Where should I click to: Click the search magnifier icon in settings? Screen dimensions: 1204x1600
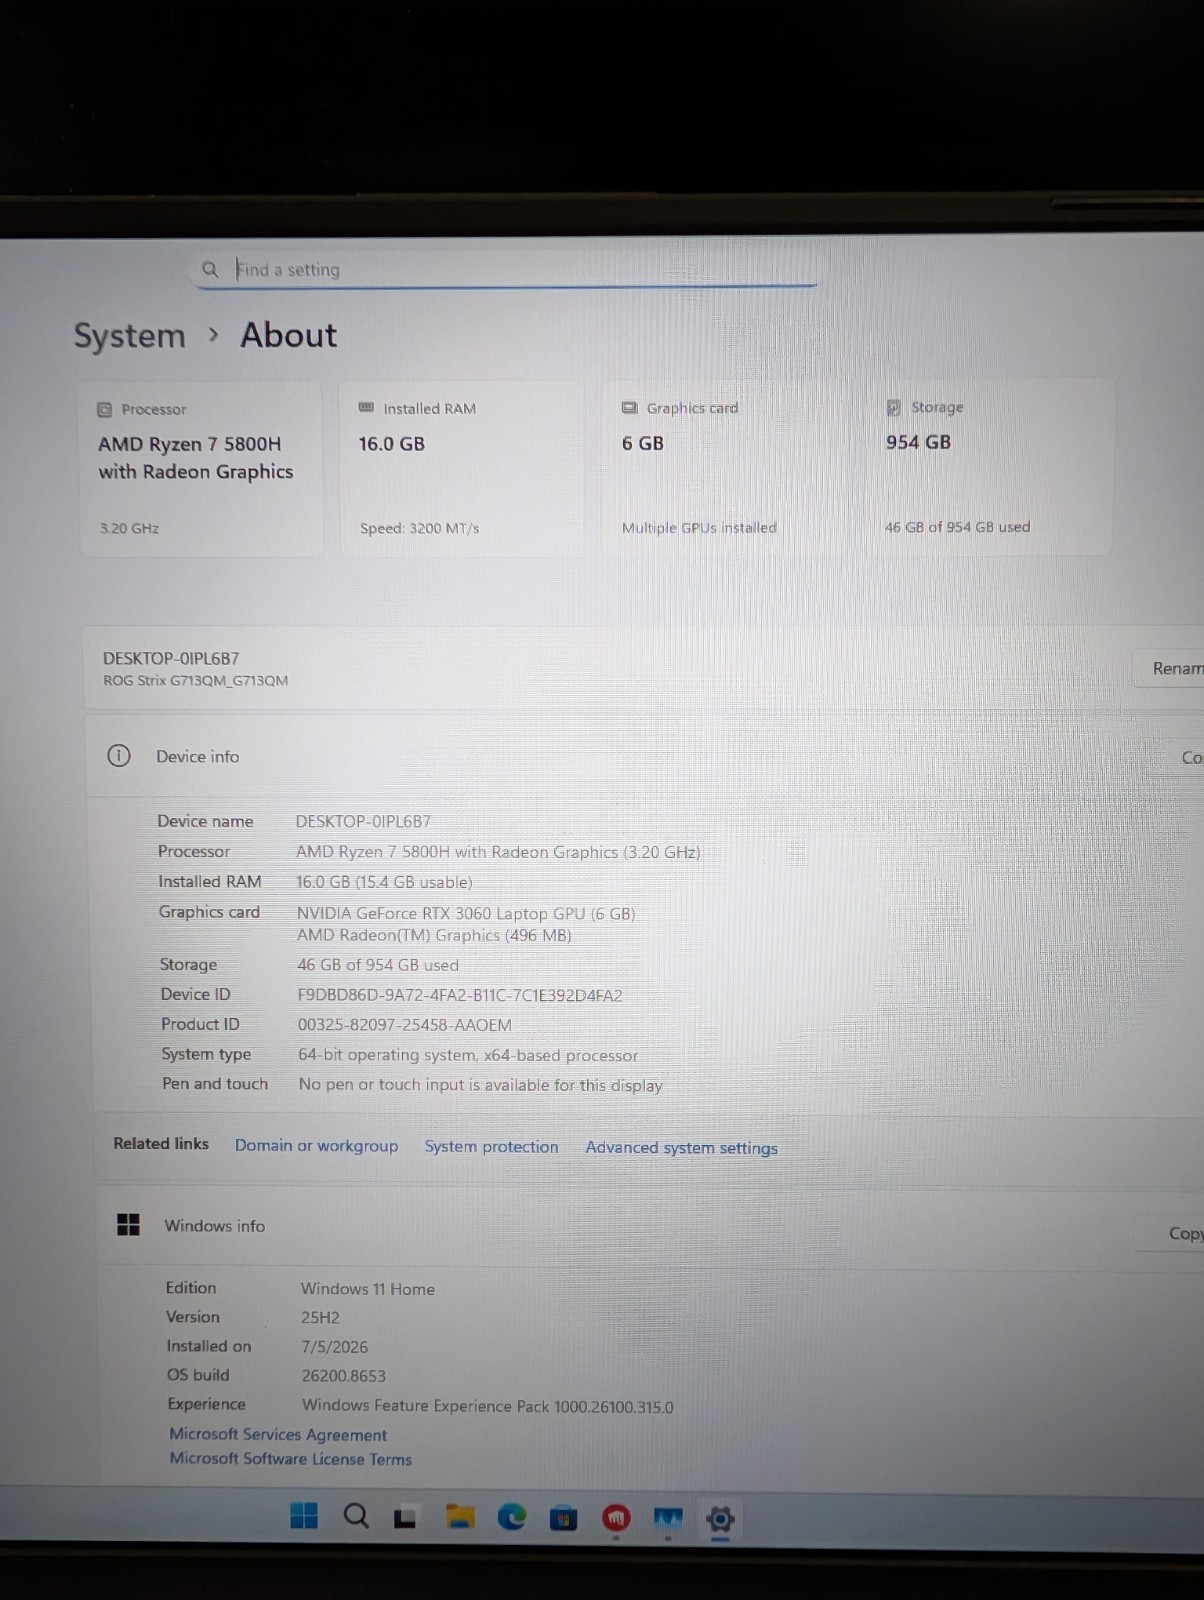click(x=210, y=269)
